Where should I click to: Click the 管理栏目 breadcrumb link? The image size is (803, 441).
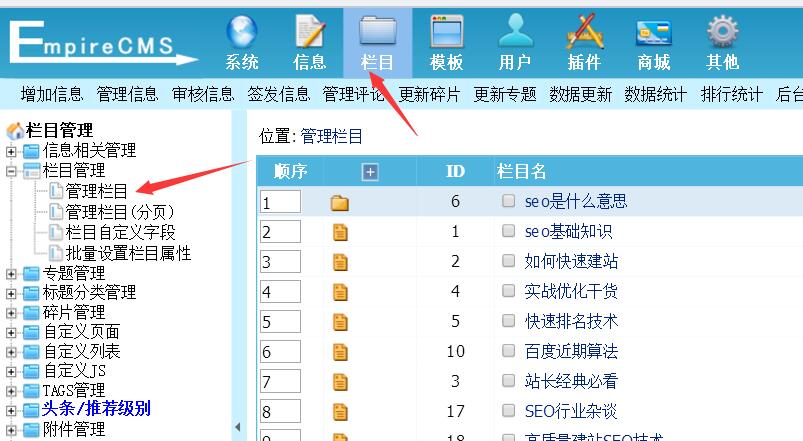331,136
